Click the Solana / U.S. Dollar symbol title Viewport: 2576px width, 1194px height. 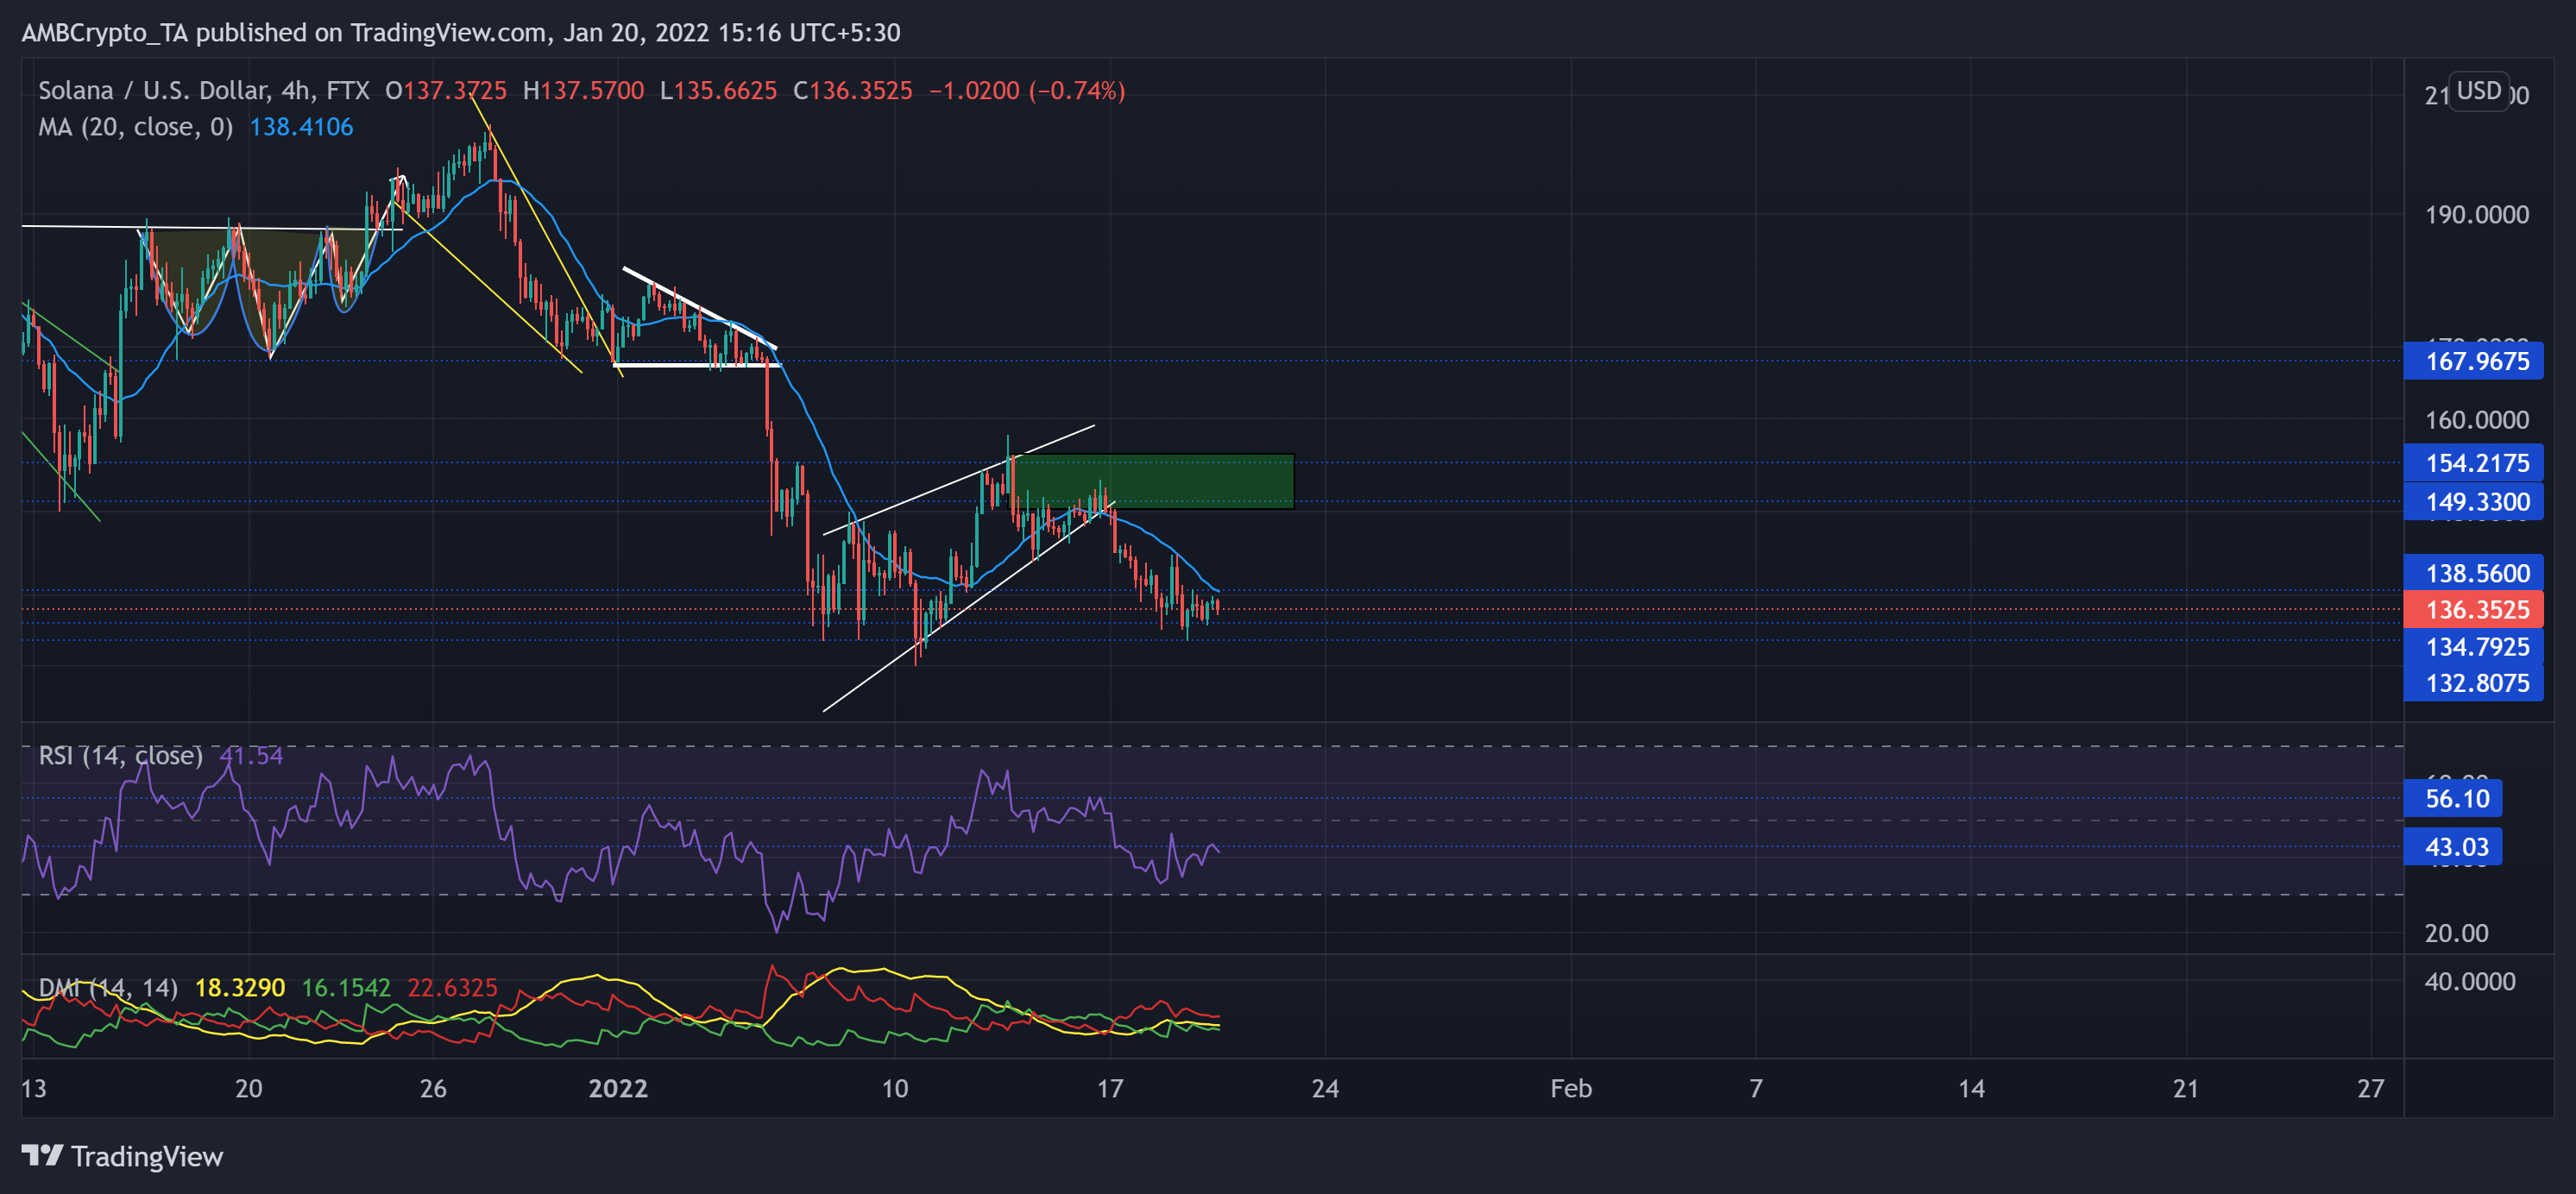pyautogui.click(x=203, y=90)
